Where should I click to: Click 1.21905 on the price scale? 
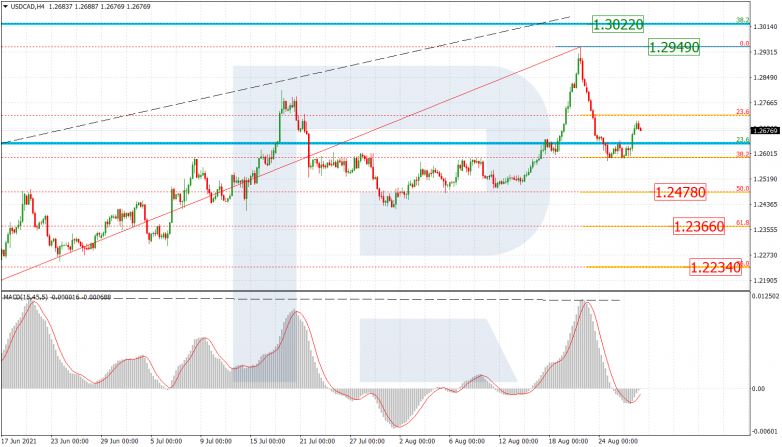[766, 280]
